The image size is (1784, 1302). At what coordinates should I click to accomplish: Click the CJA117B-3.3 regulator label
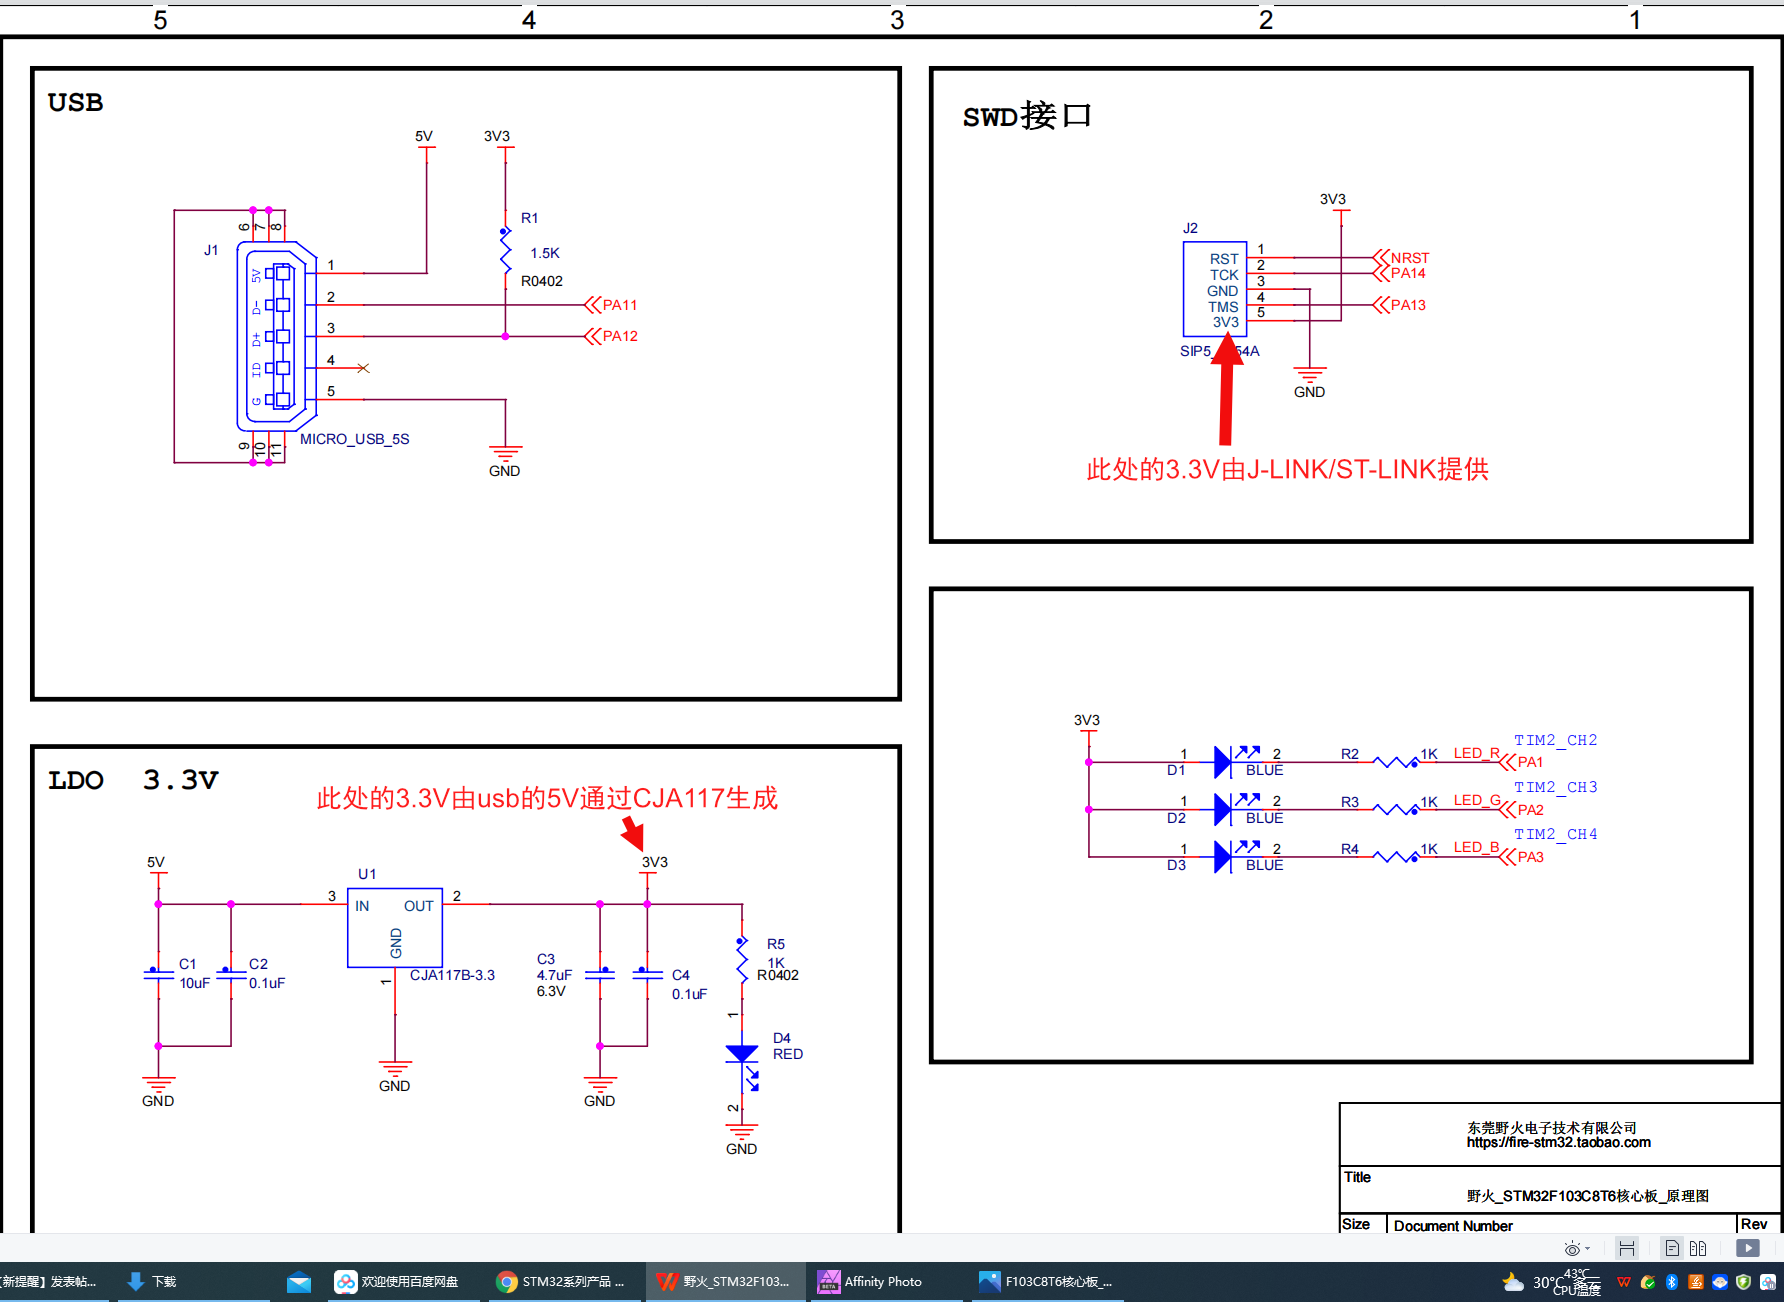[452, 975]
